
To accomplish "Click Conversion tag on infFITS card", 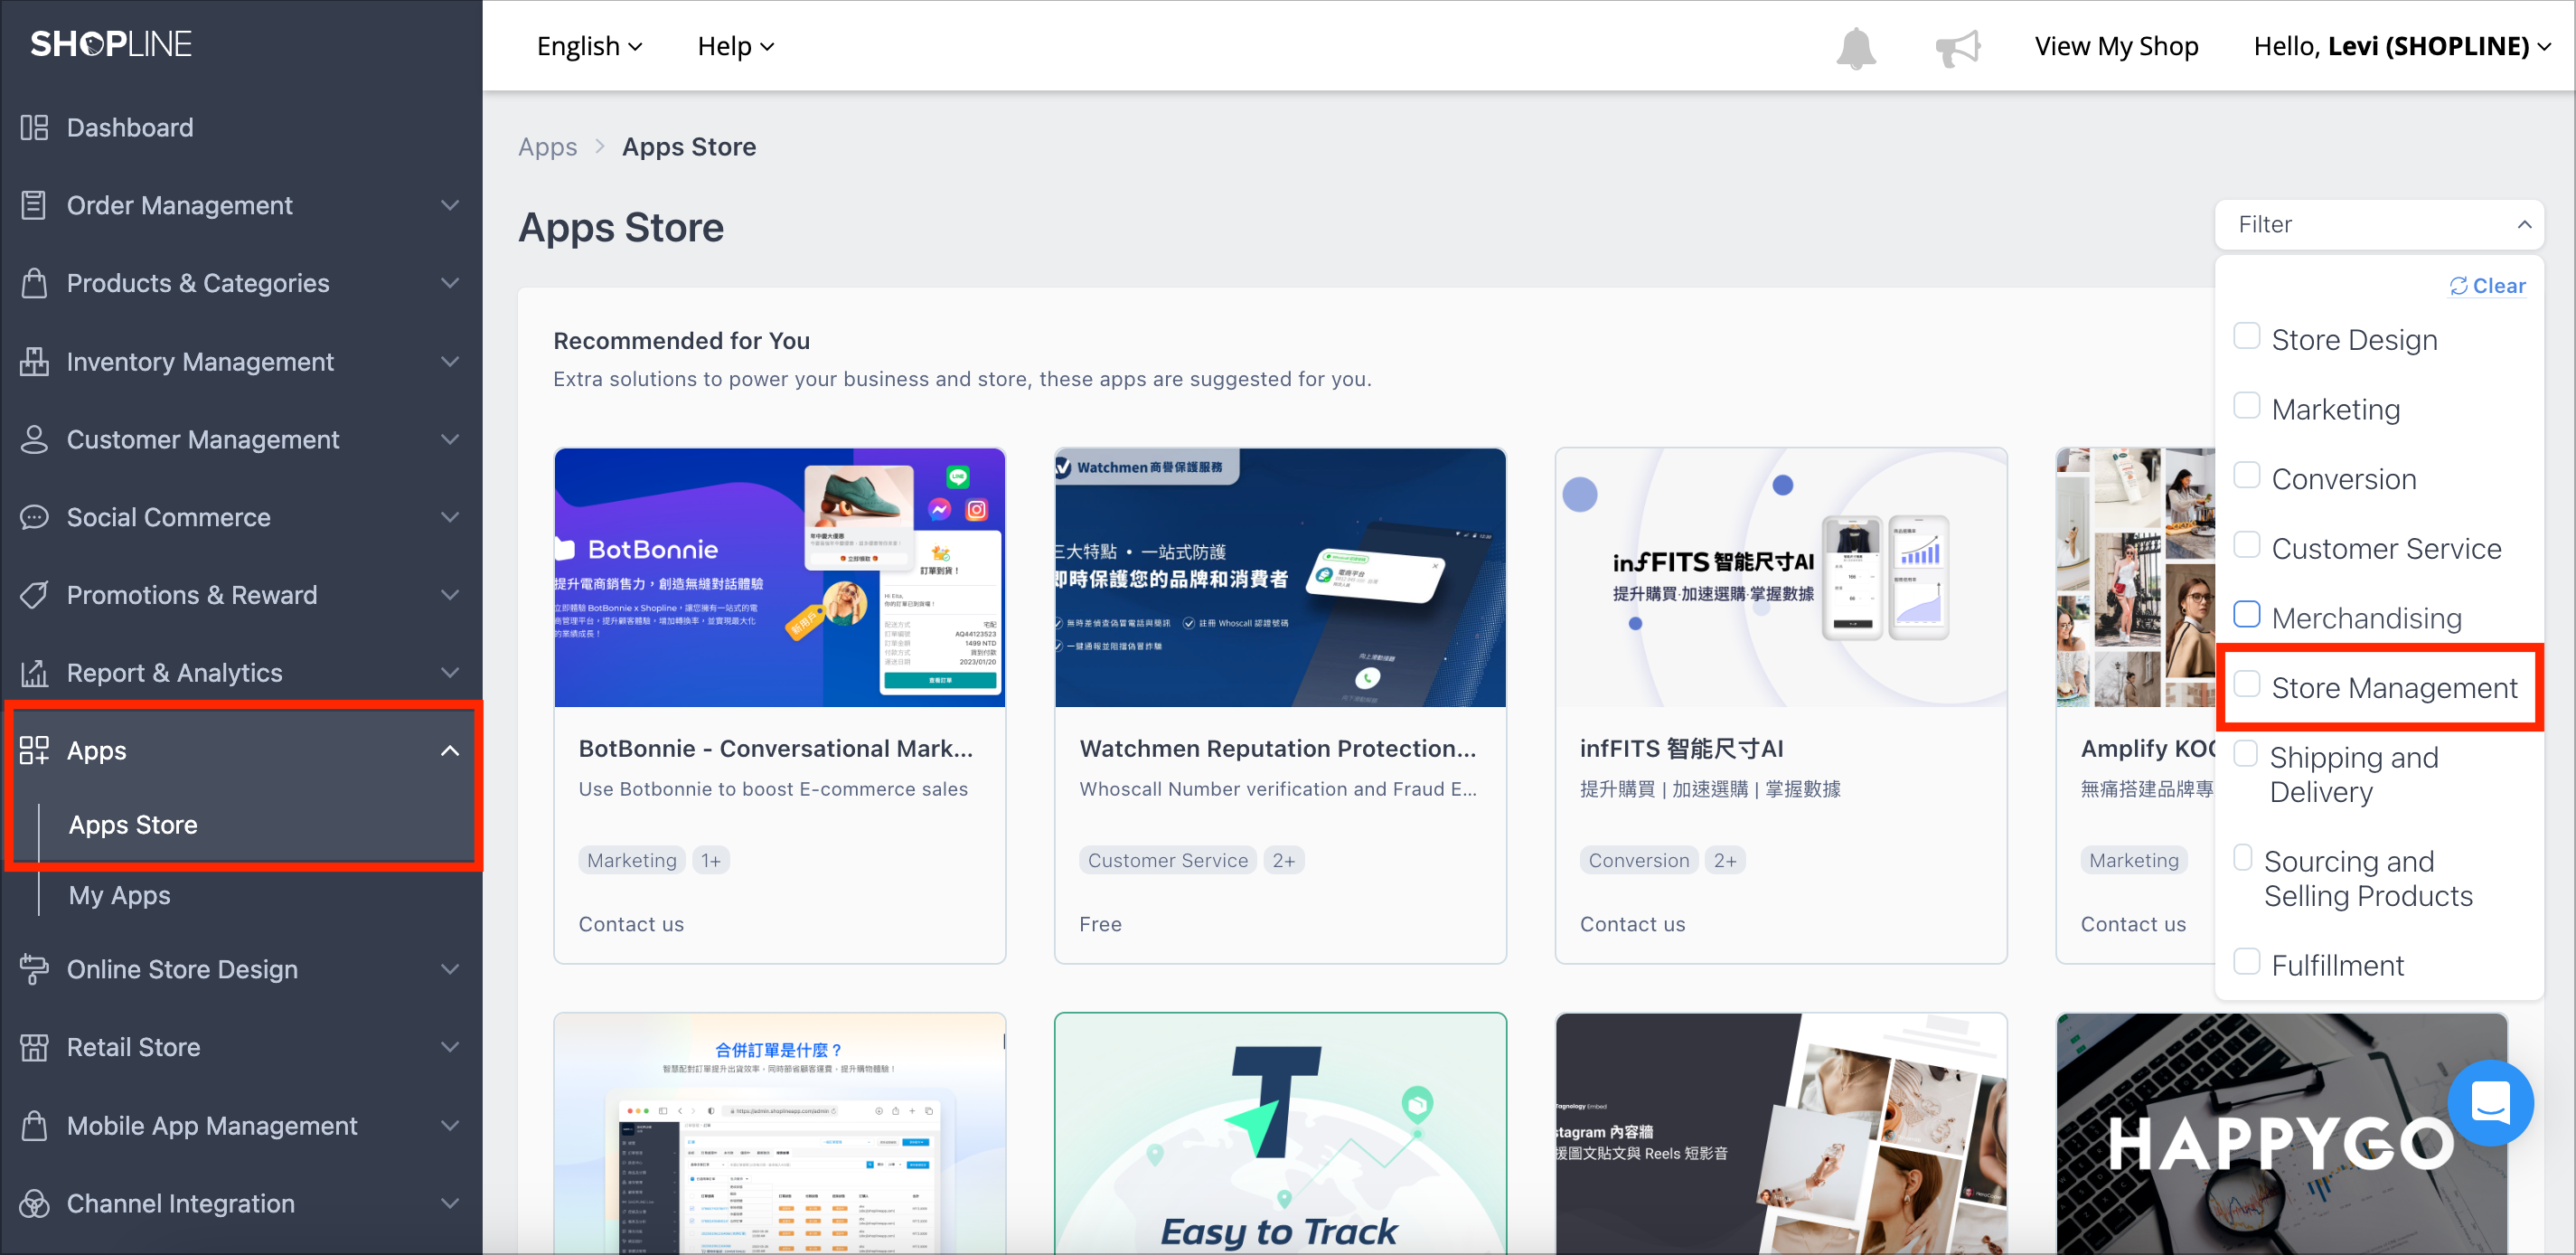I will coord(1638,860).
